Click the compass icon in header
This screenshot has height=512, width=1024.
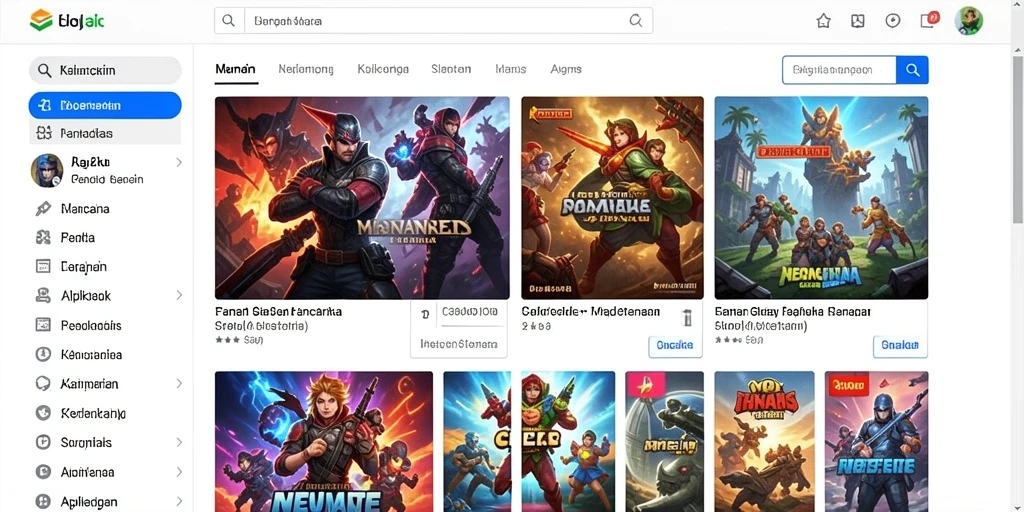[893, 21]
